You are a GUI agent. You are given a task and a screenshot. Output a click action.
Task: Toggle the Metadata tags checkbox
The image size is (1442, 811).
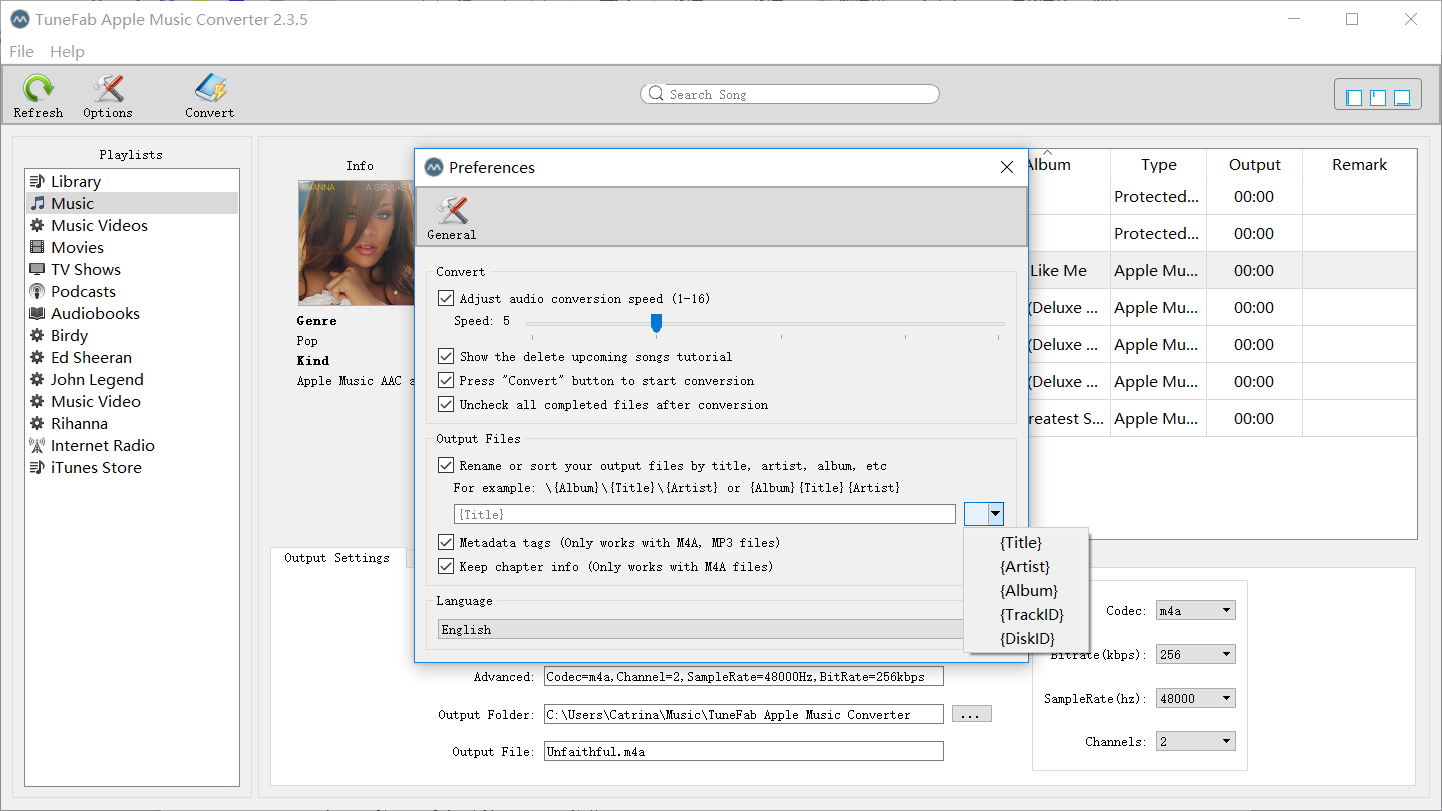(446, 542)
